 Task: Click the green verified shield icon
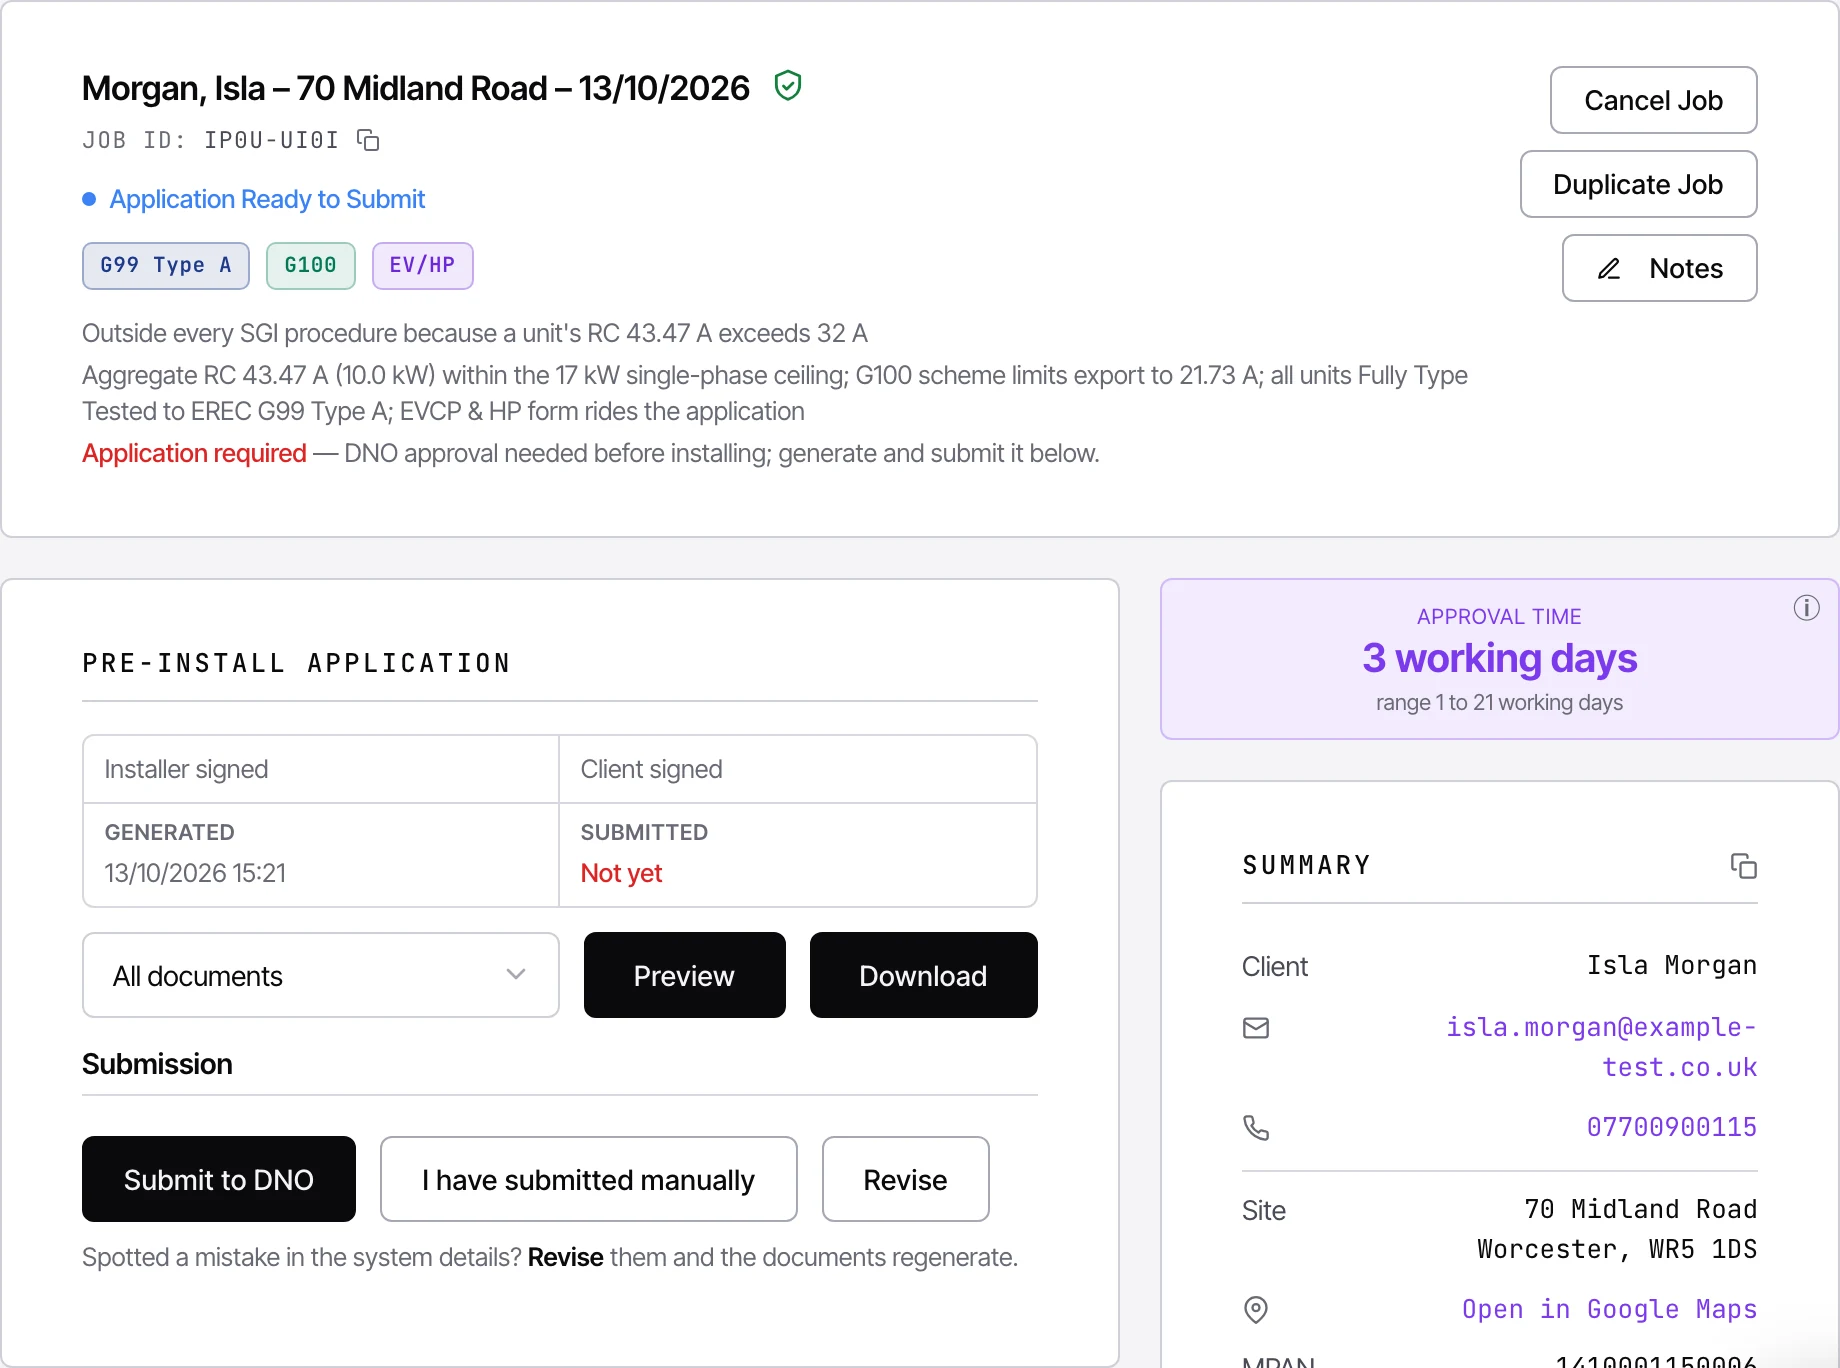pos(788,86)
